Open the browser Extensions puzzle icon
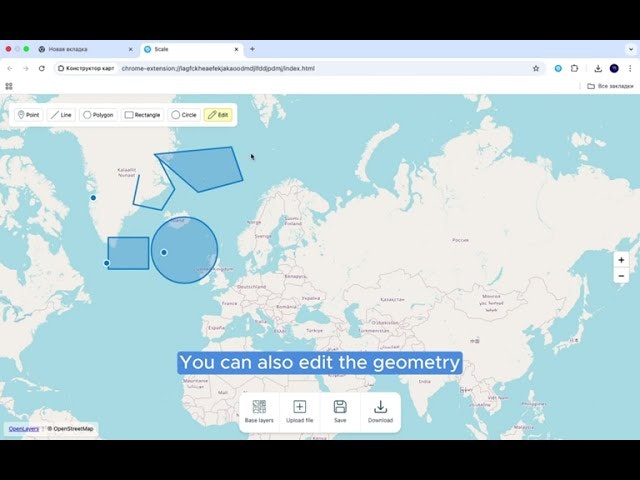 pos(574,69)
